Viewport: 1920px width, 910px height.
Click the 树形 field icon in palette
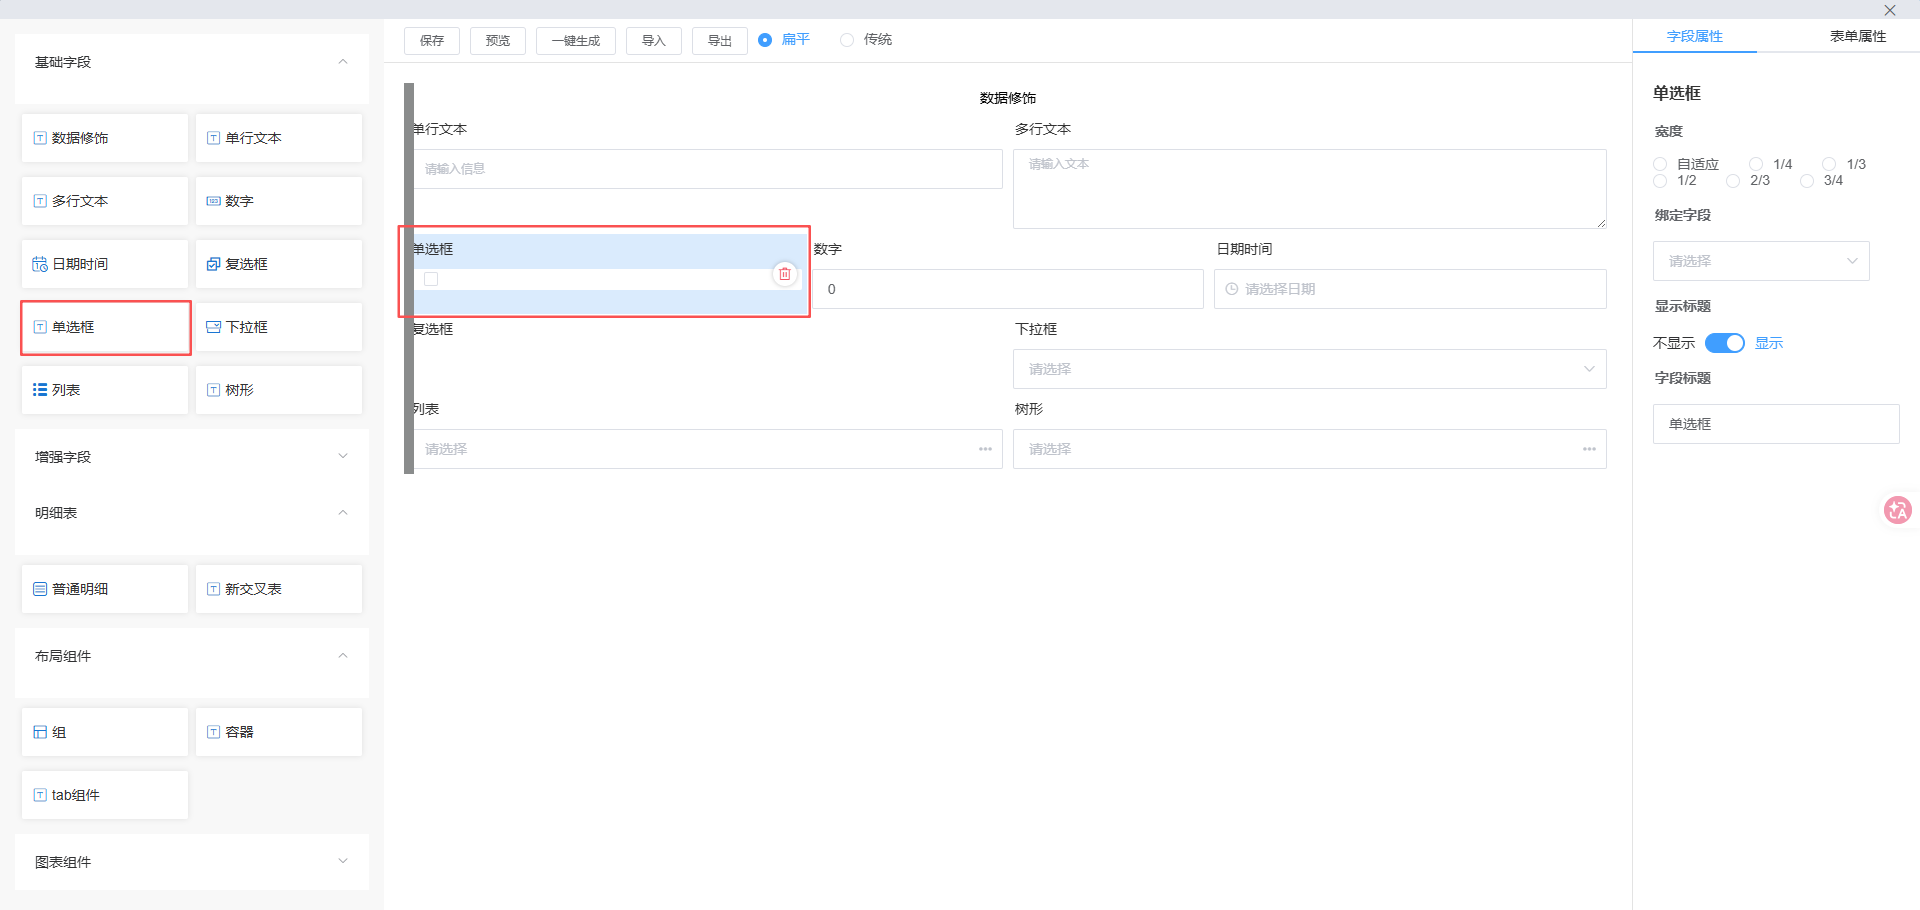[x=213, y=390]
